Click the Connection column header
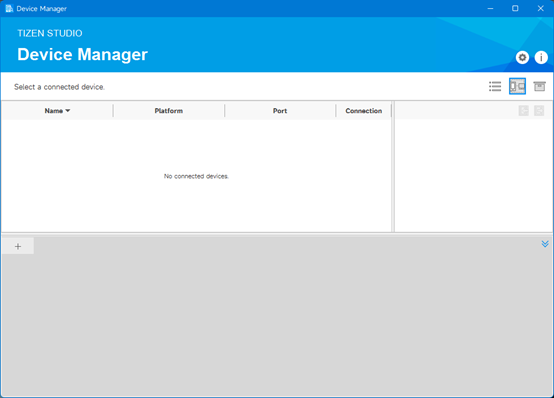The width and height of the screenshot is (554, 398). pos(364,111)
